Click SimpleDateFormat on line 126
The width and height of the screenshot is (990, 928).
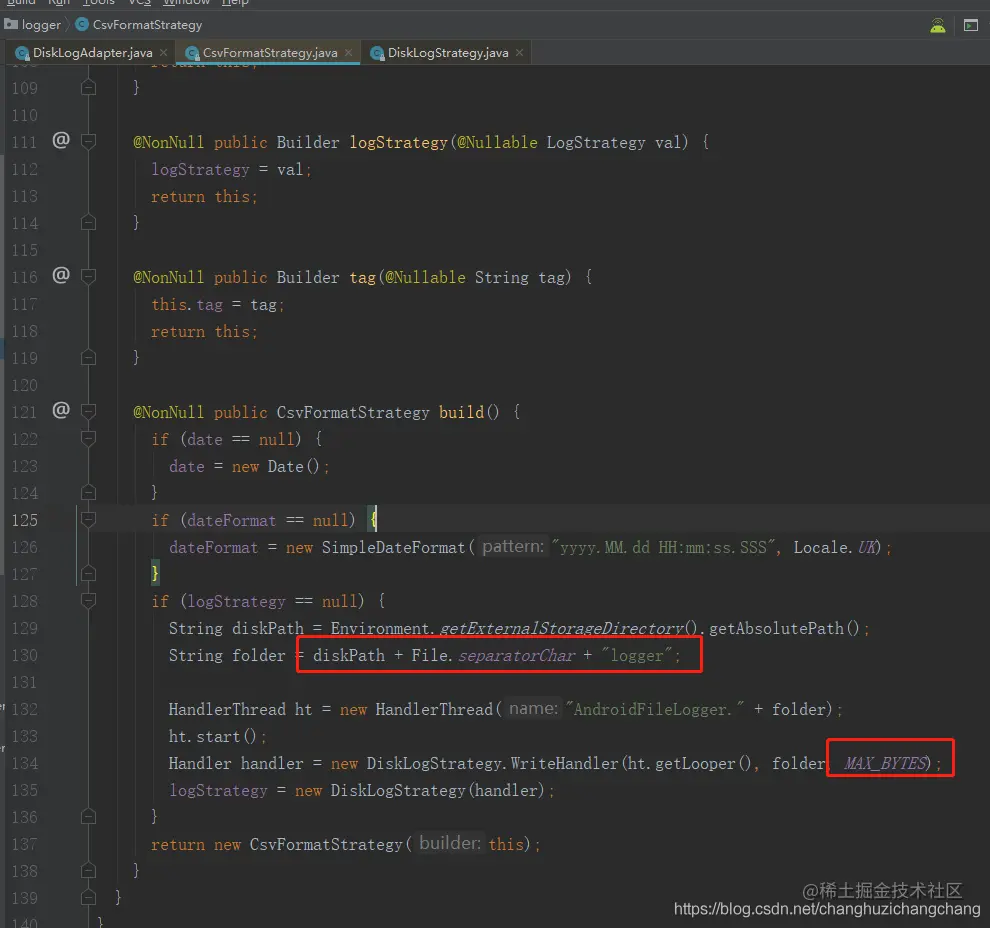pyautogui.click(x=393, y=547)
